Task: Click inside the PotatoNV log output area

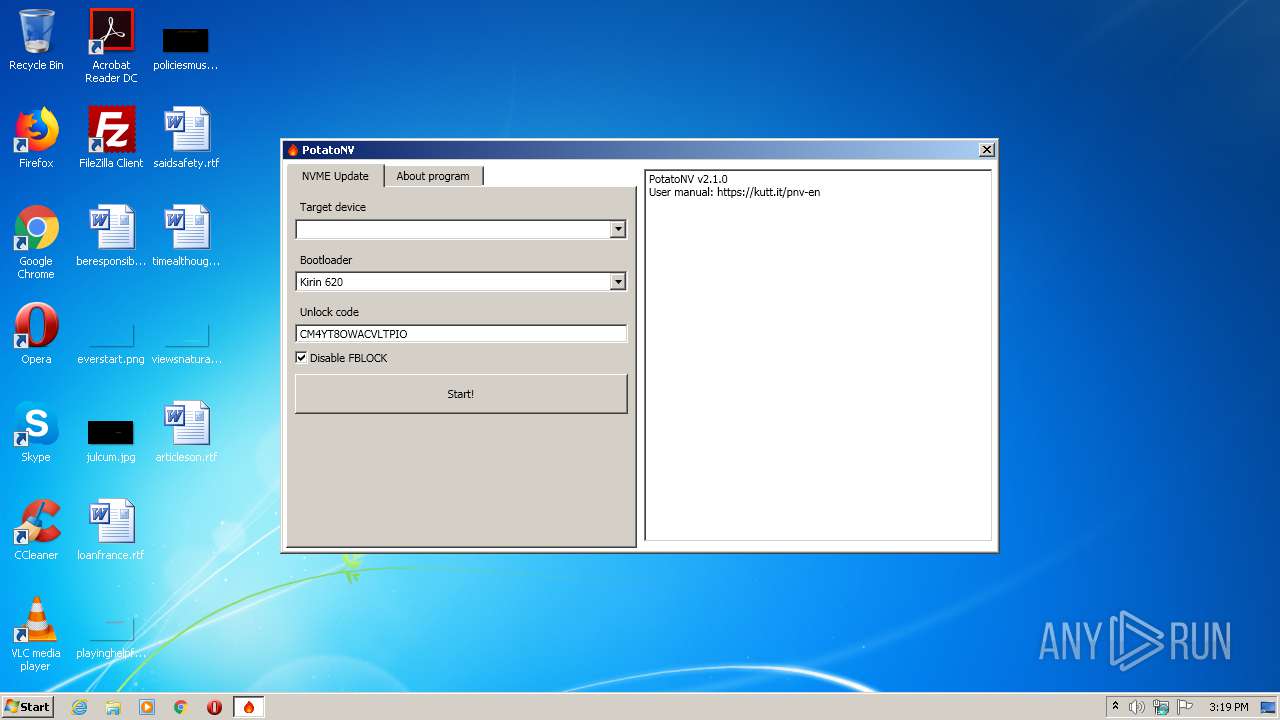Action: pos(818,355)
